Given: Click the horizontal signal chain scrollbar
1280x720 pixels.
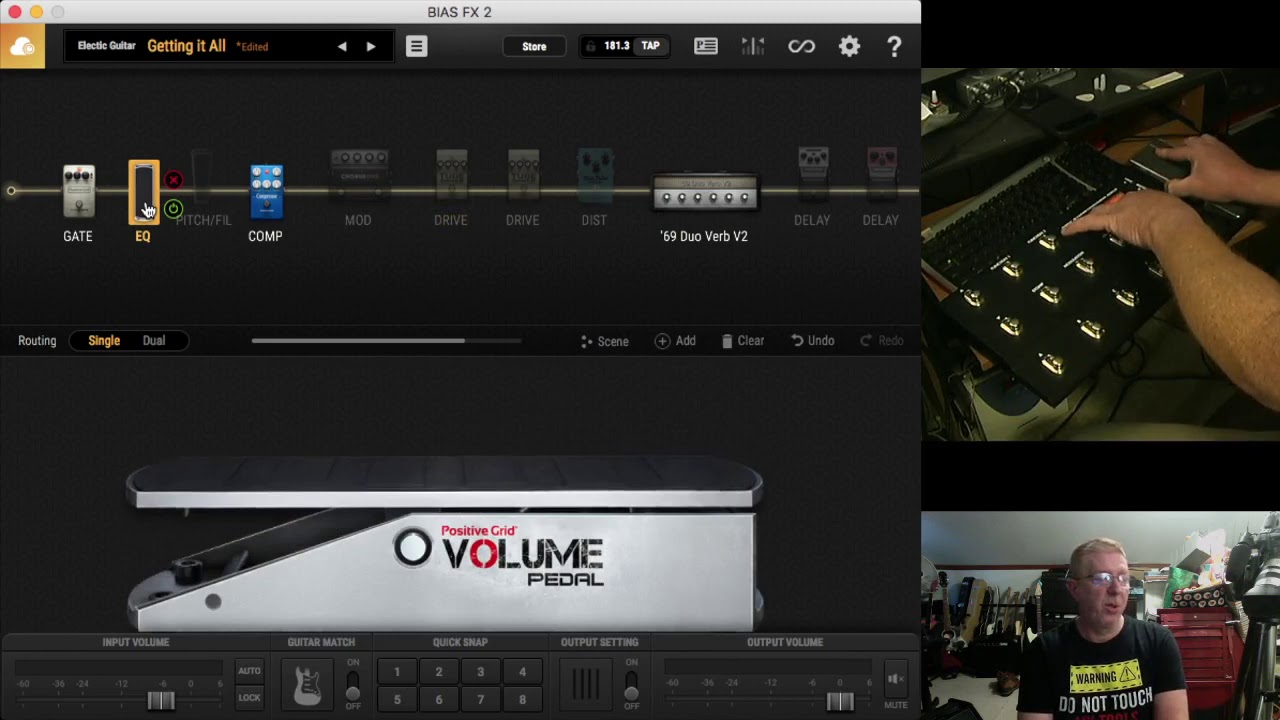Looking at the screenshot, I should 358,341.
